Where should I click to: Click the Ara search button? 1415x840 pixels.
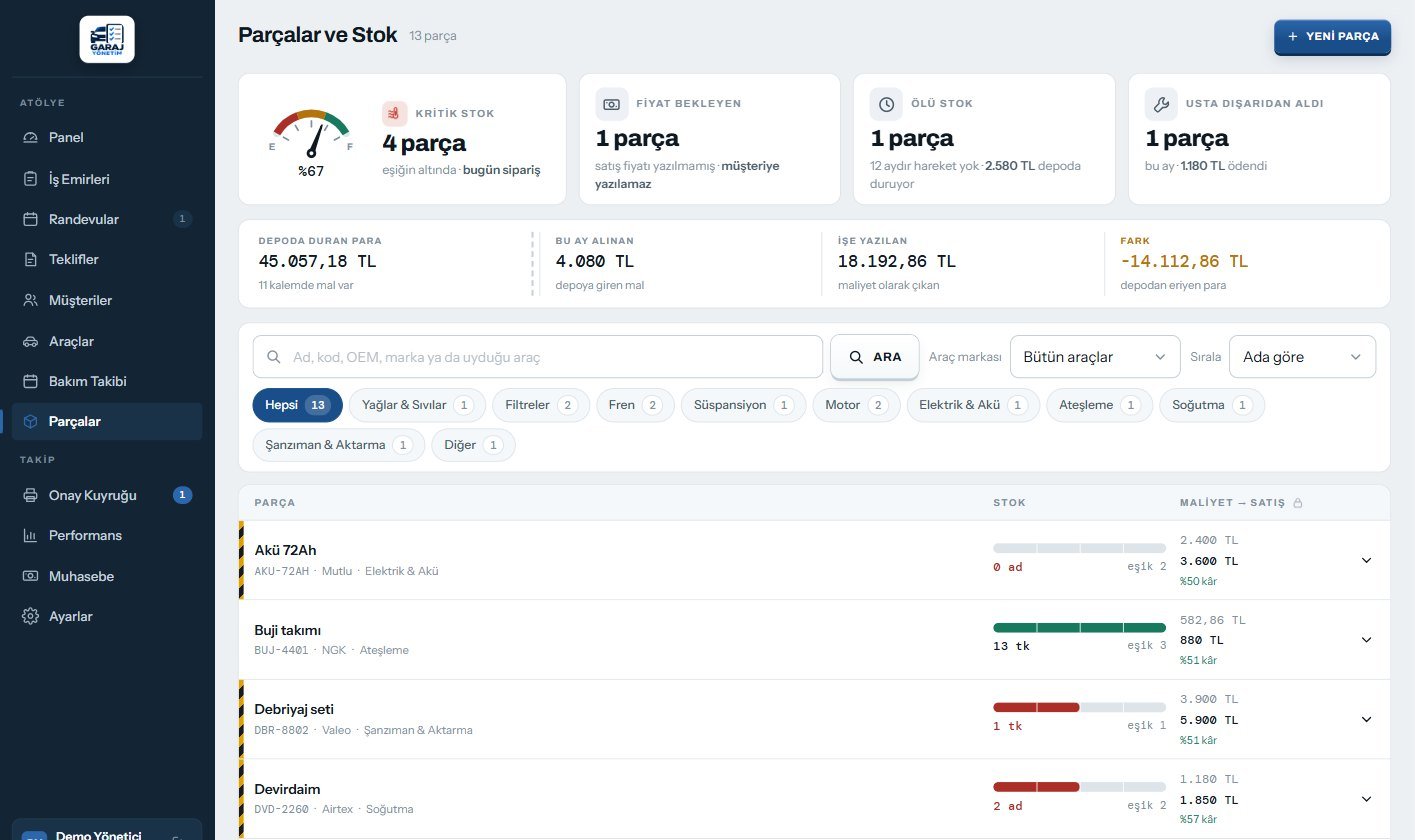pyautogui.click(x=875, y=357)
